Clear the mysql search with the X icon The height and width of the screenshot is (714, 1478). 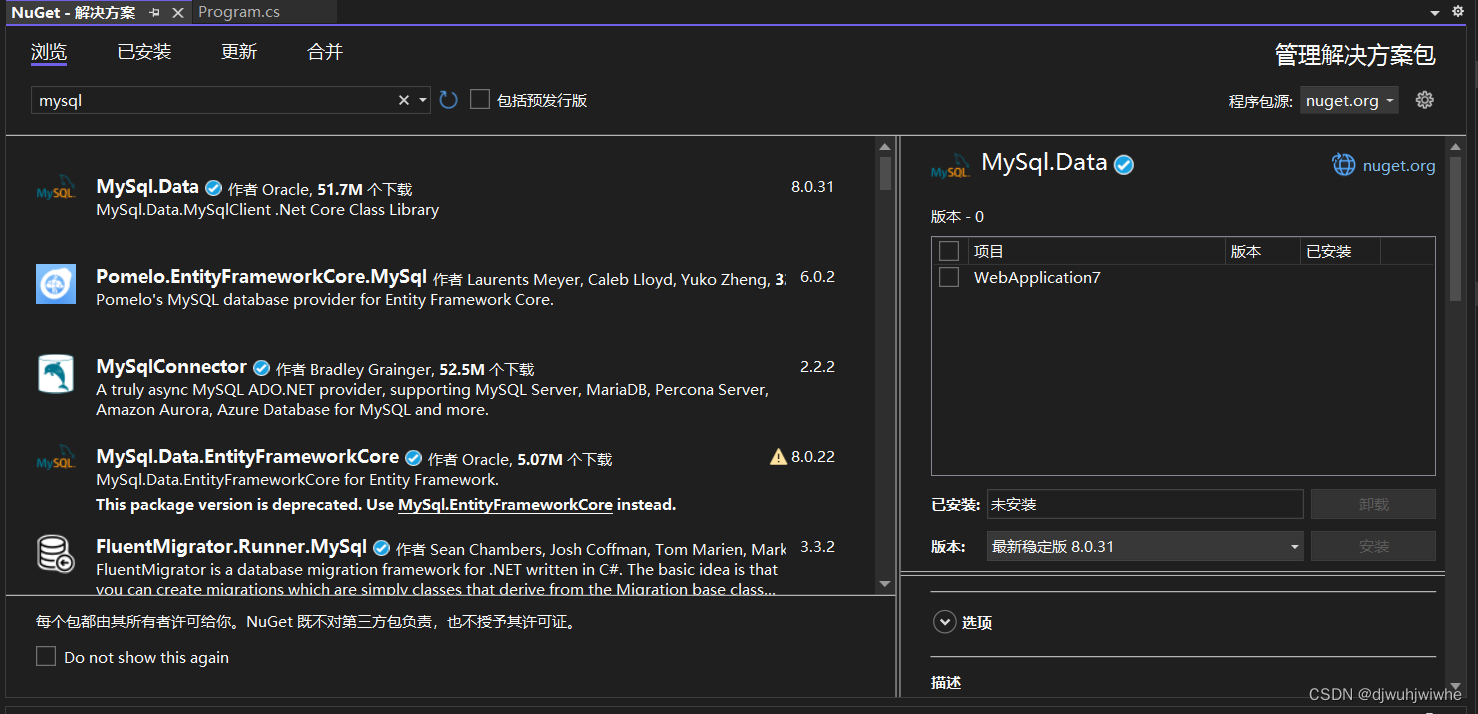(x=403, y=99)
